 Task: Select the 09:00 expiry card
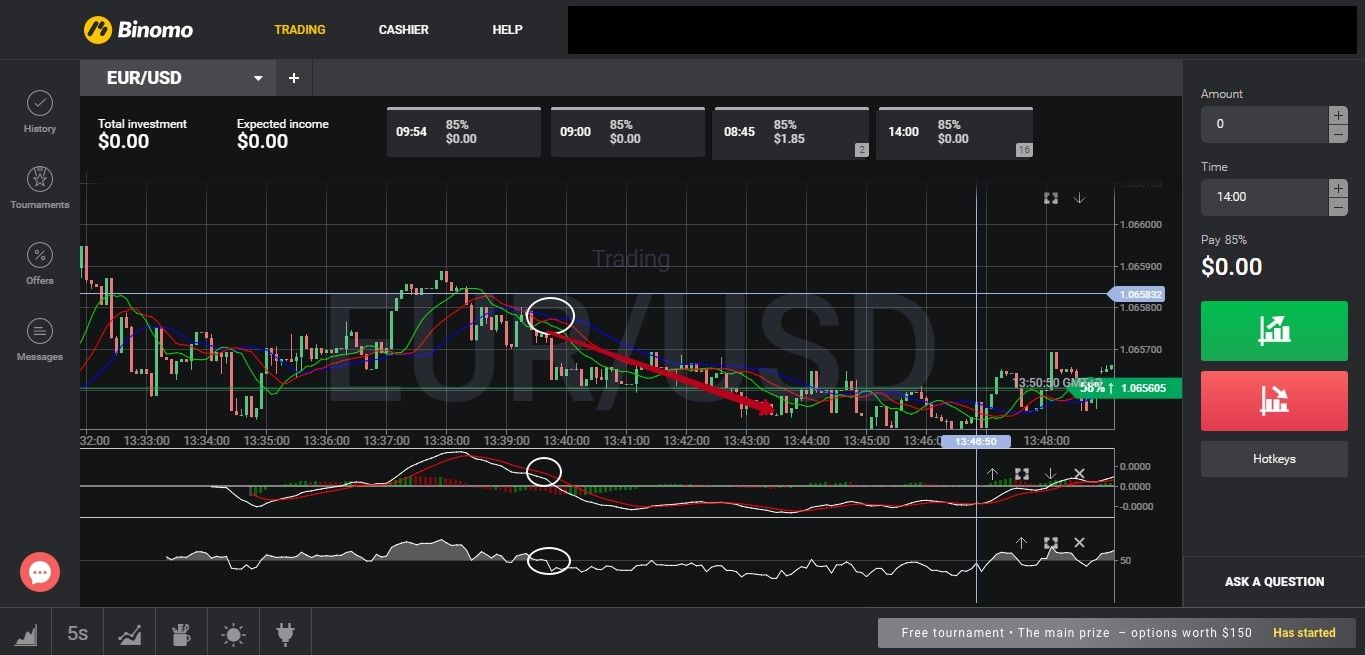[628, 132]
